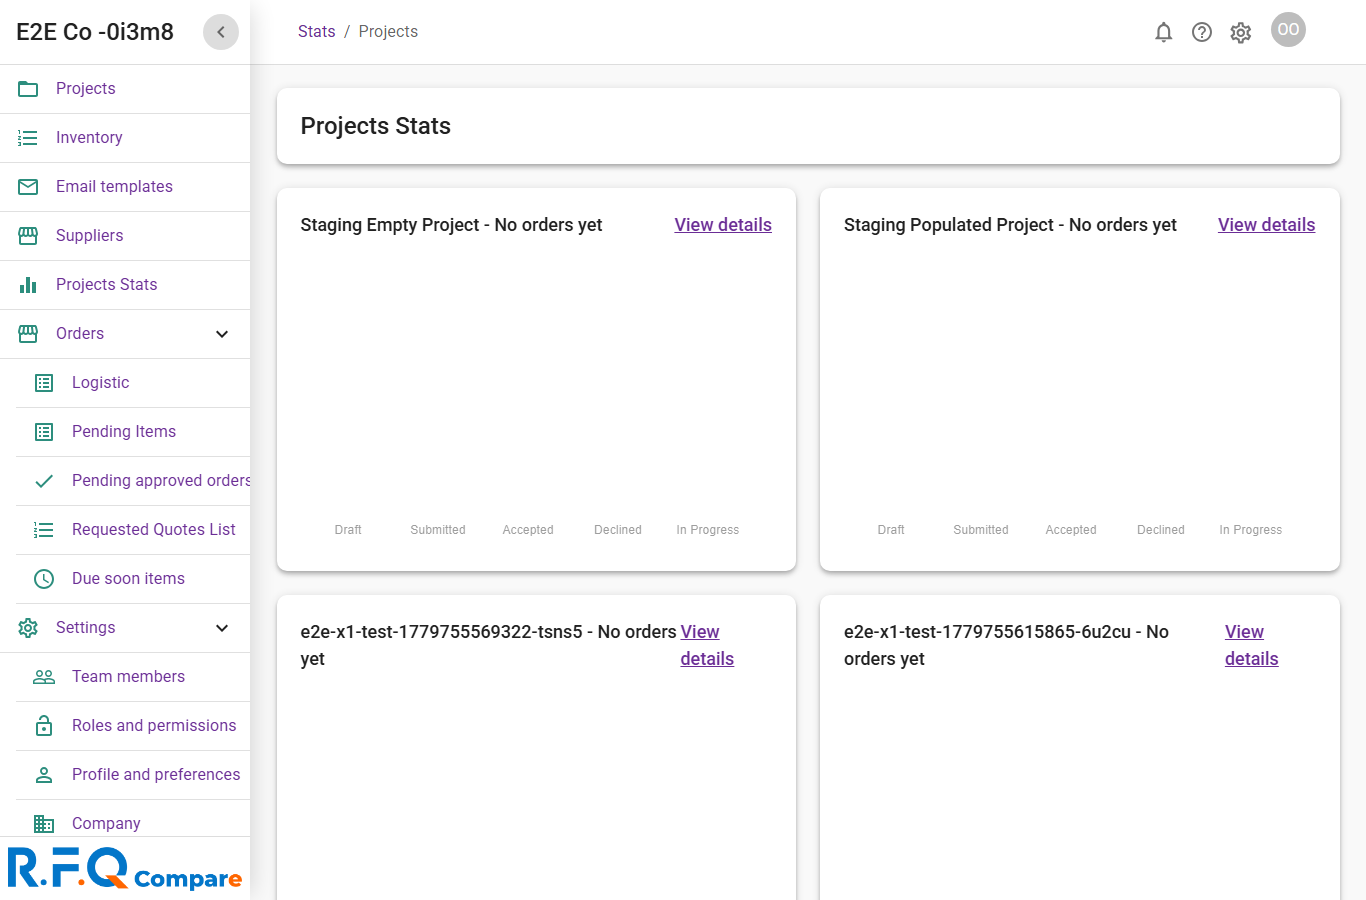This screenshot has height=900, width=1366.
Task: Click Declined label in Staging Populated Project chart
Action: (1161, 530)
